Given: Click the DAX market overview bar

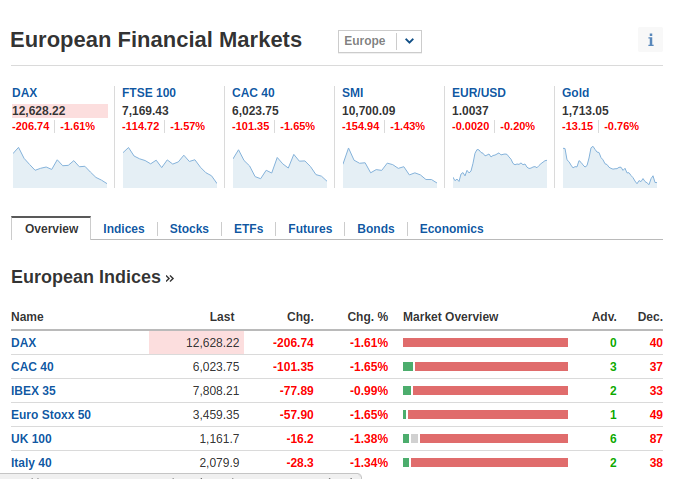Looking at the screenshot, I should coord(485,343).
